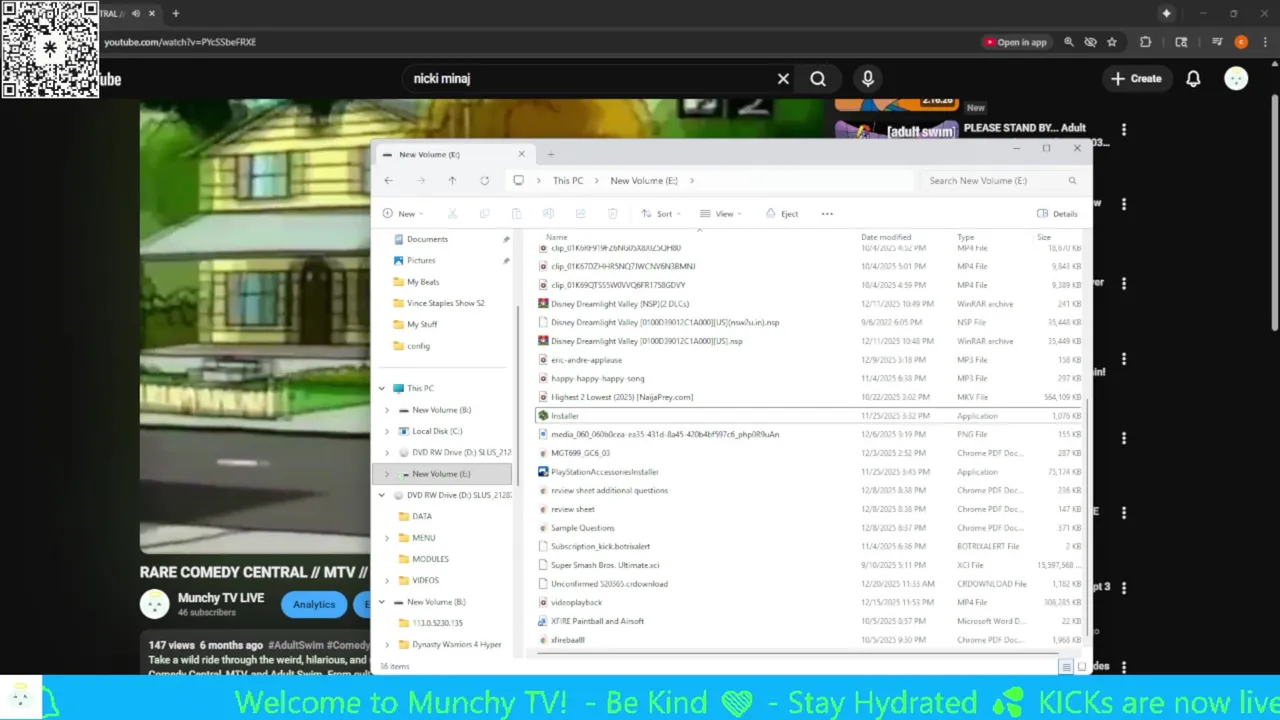The height and width of the screenshot is (720, 1280).
Task: Open the Sort dropdown menu
Action: tap(661, 214)
